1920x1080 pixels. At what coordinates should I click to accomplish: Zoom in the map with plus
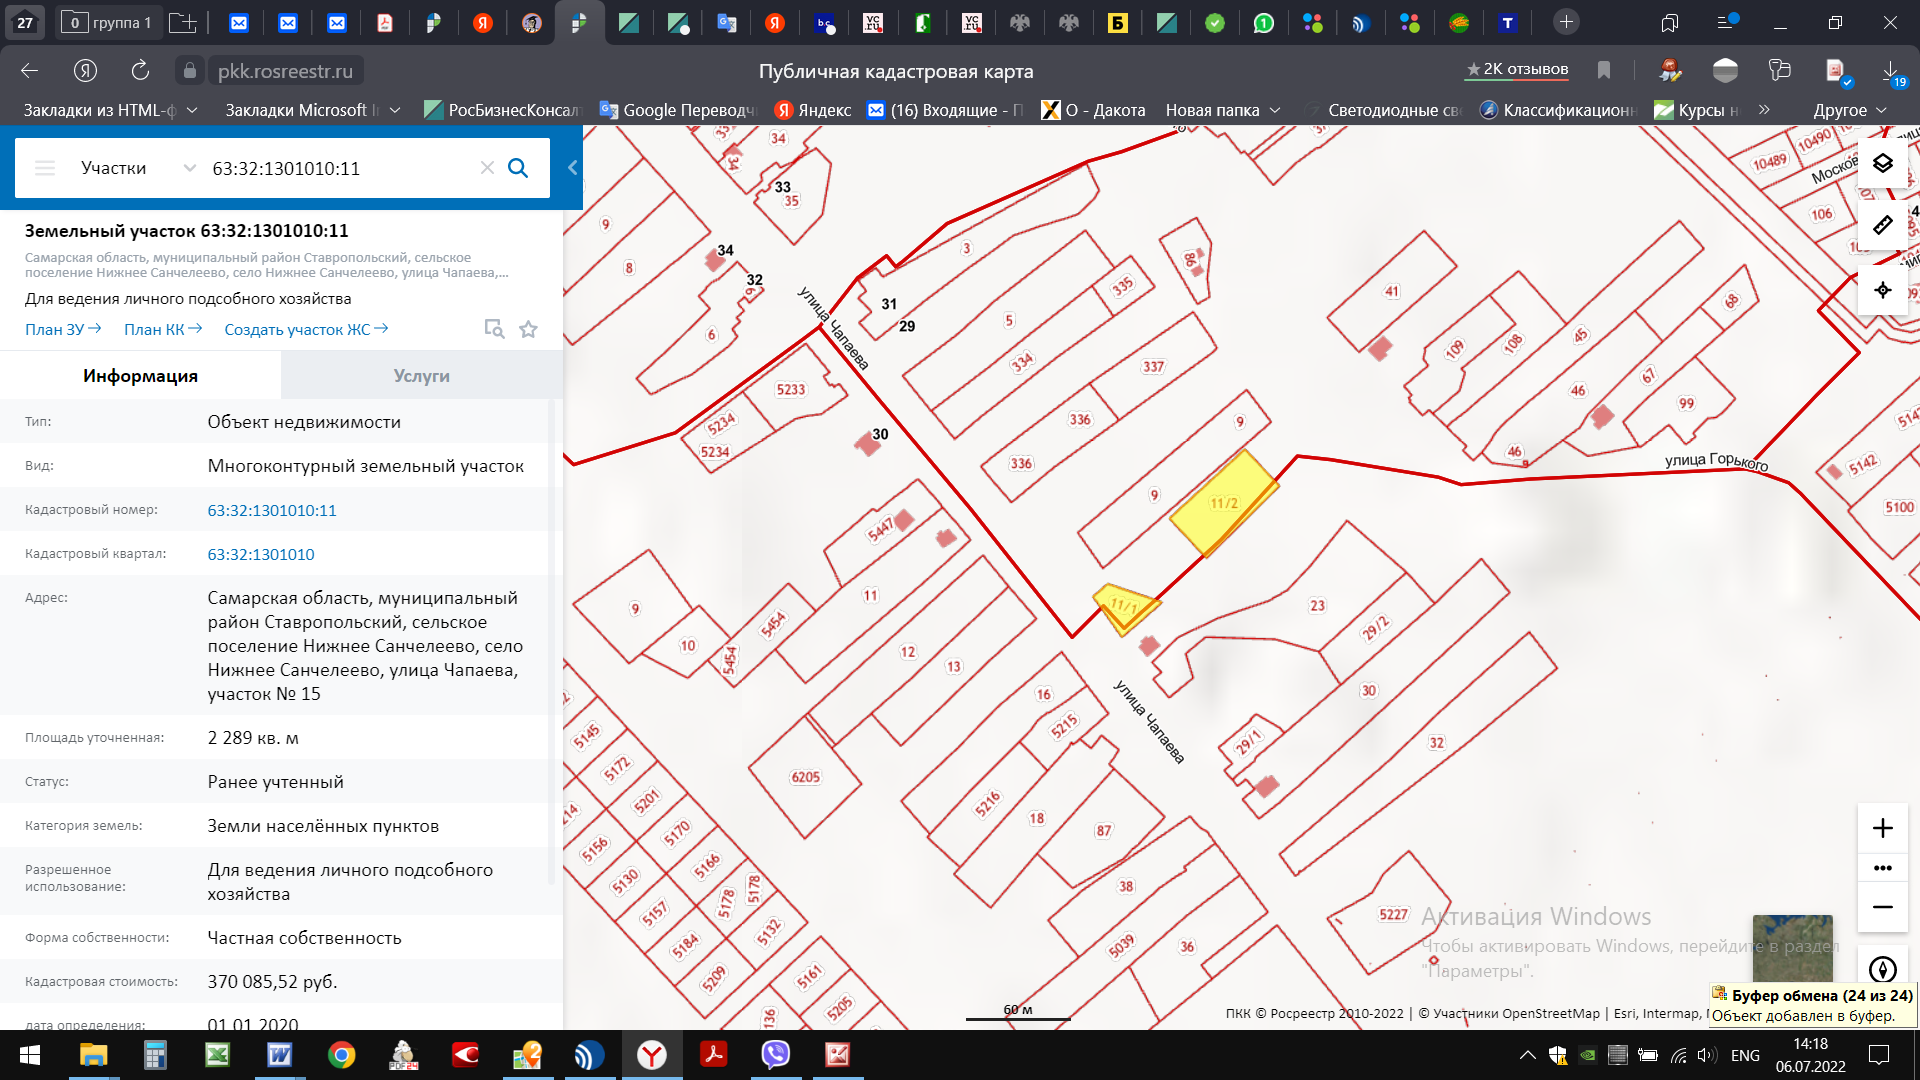1882,828
